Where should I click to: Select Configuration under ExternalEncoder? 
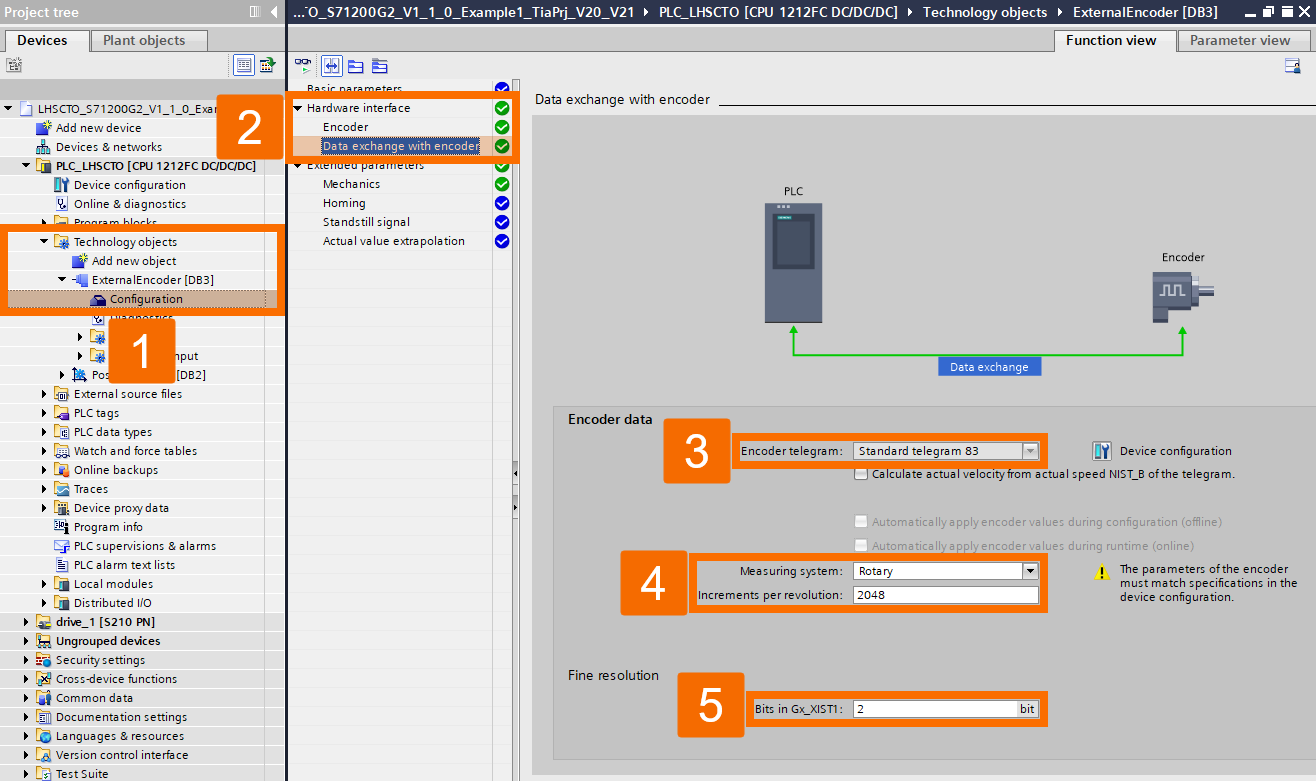[146, 299]
